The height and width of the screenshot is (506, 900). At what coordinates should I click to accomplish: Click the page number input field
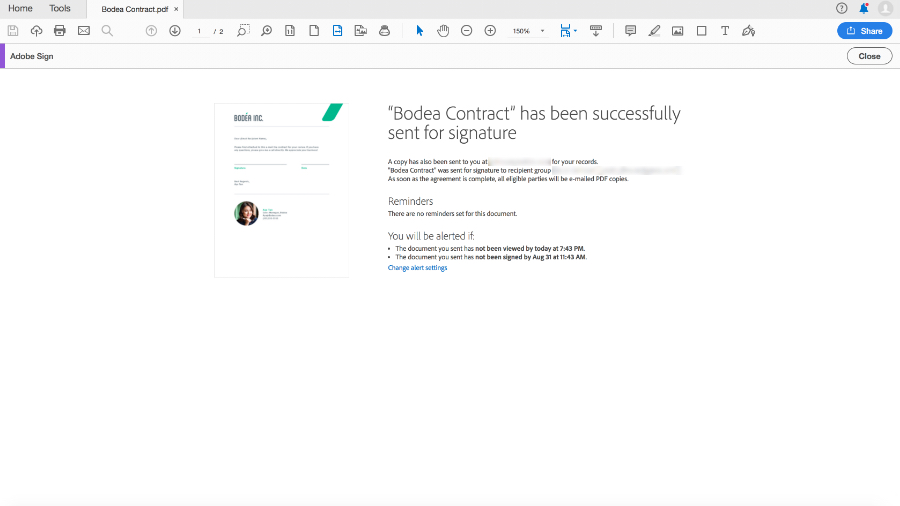click(x=199, y=31)
